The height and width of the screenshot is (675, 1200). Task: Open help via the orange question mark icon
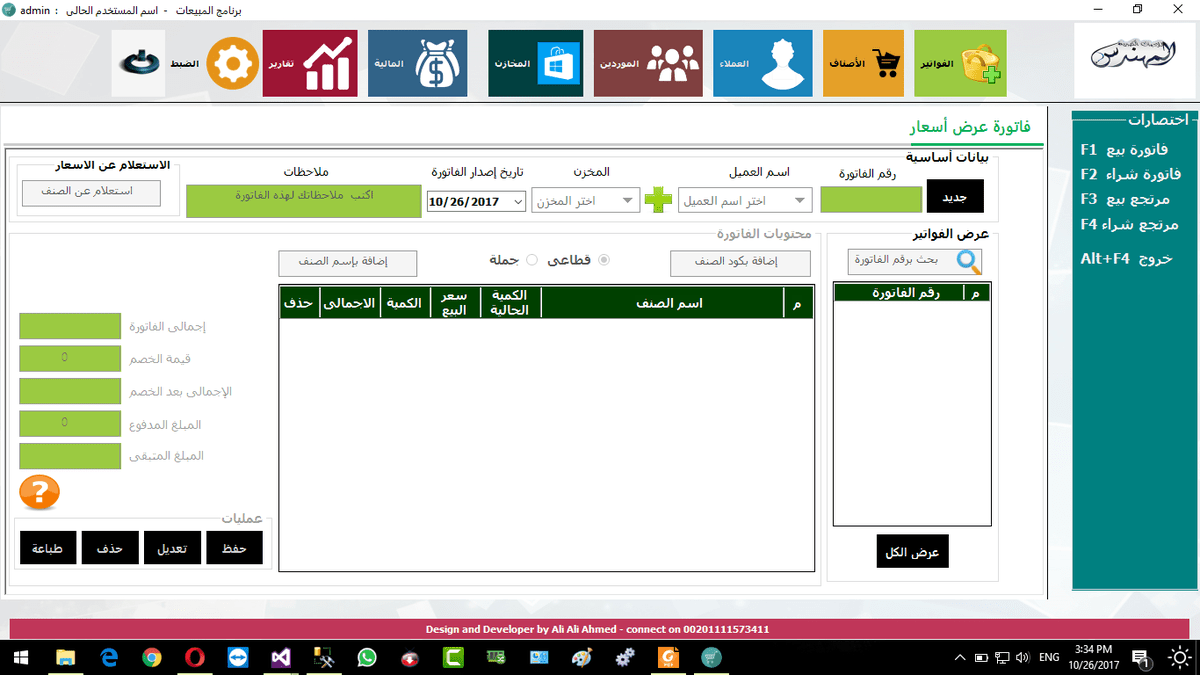click(38, 492)
